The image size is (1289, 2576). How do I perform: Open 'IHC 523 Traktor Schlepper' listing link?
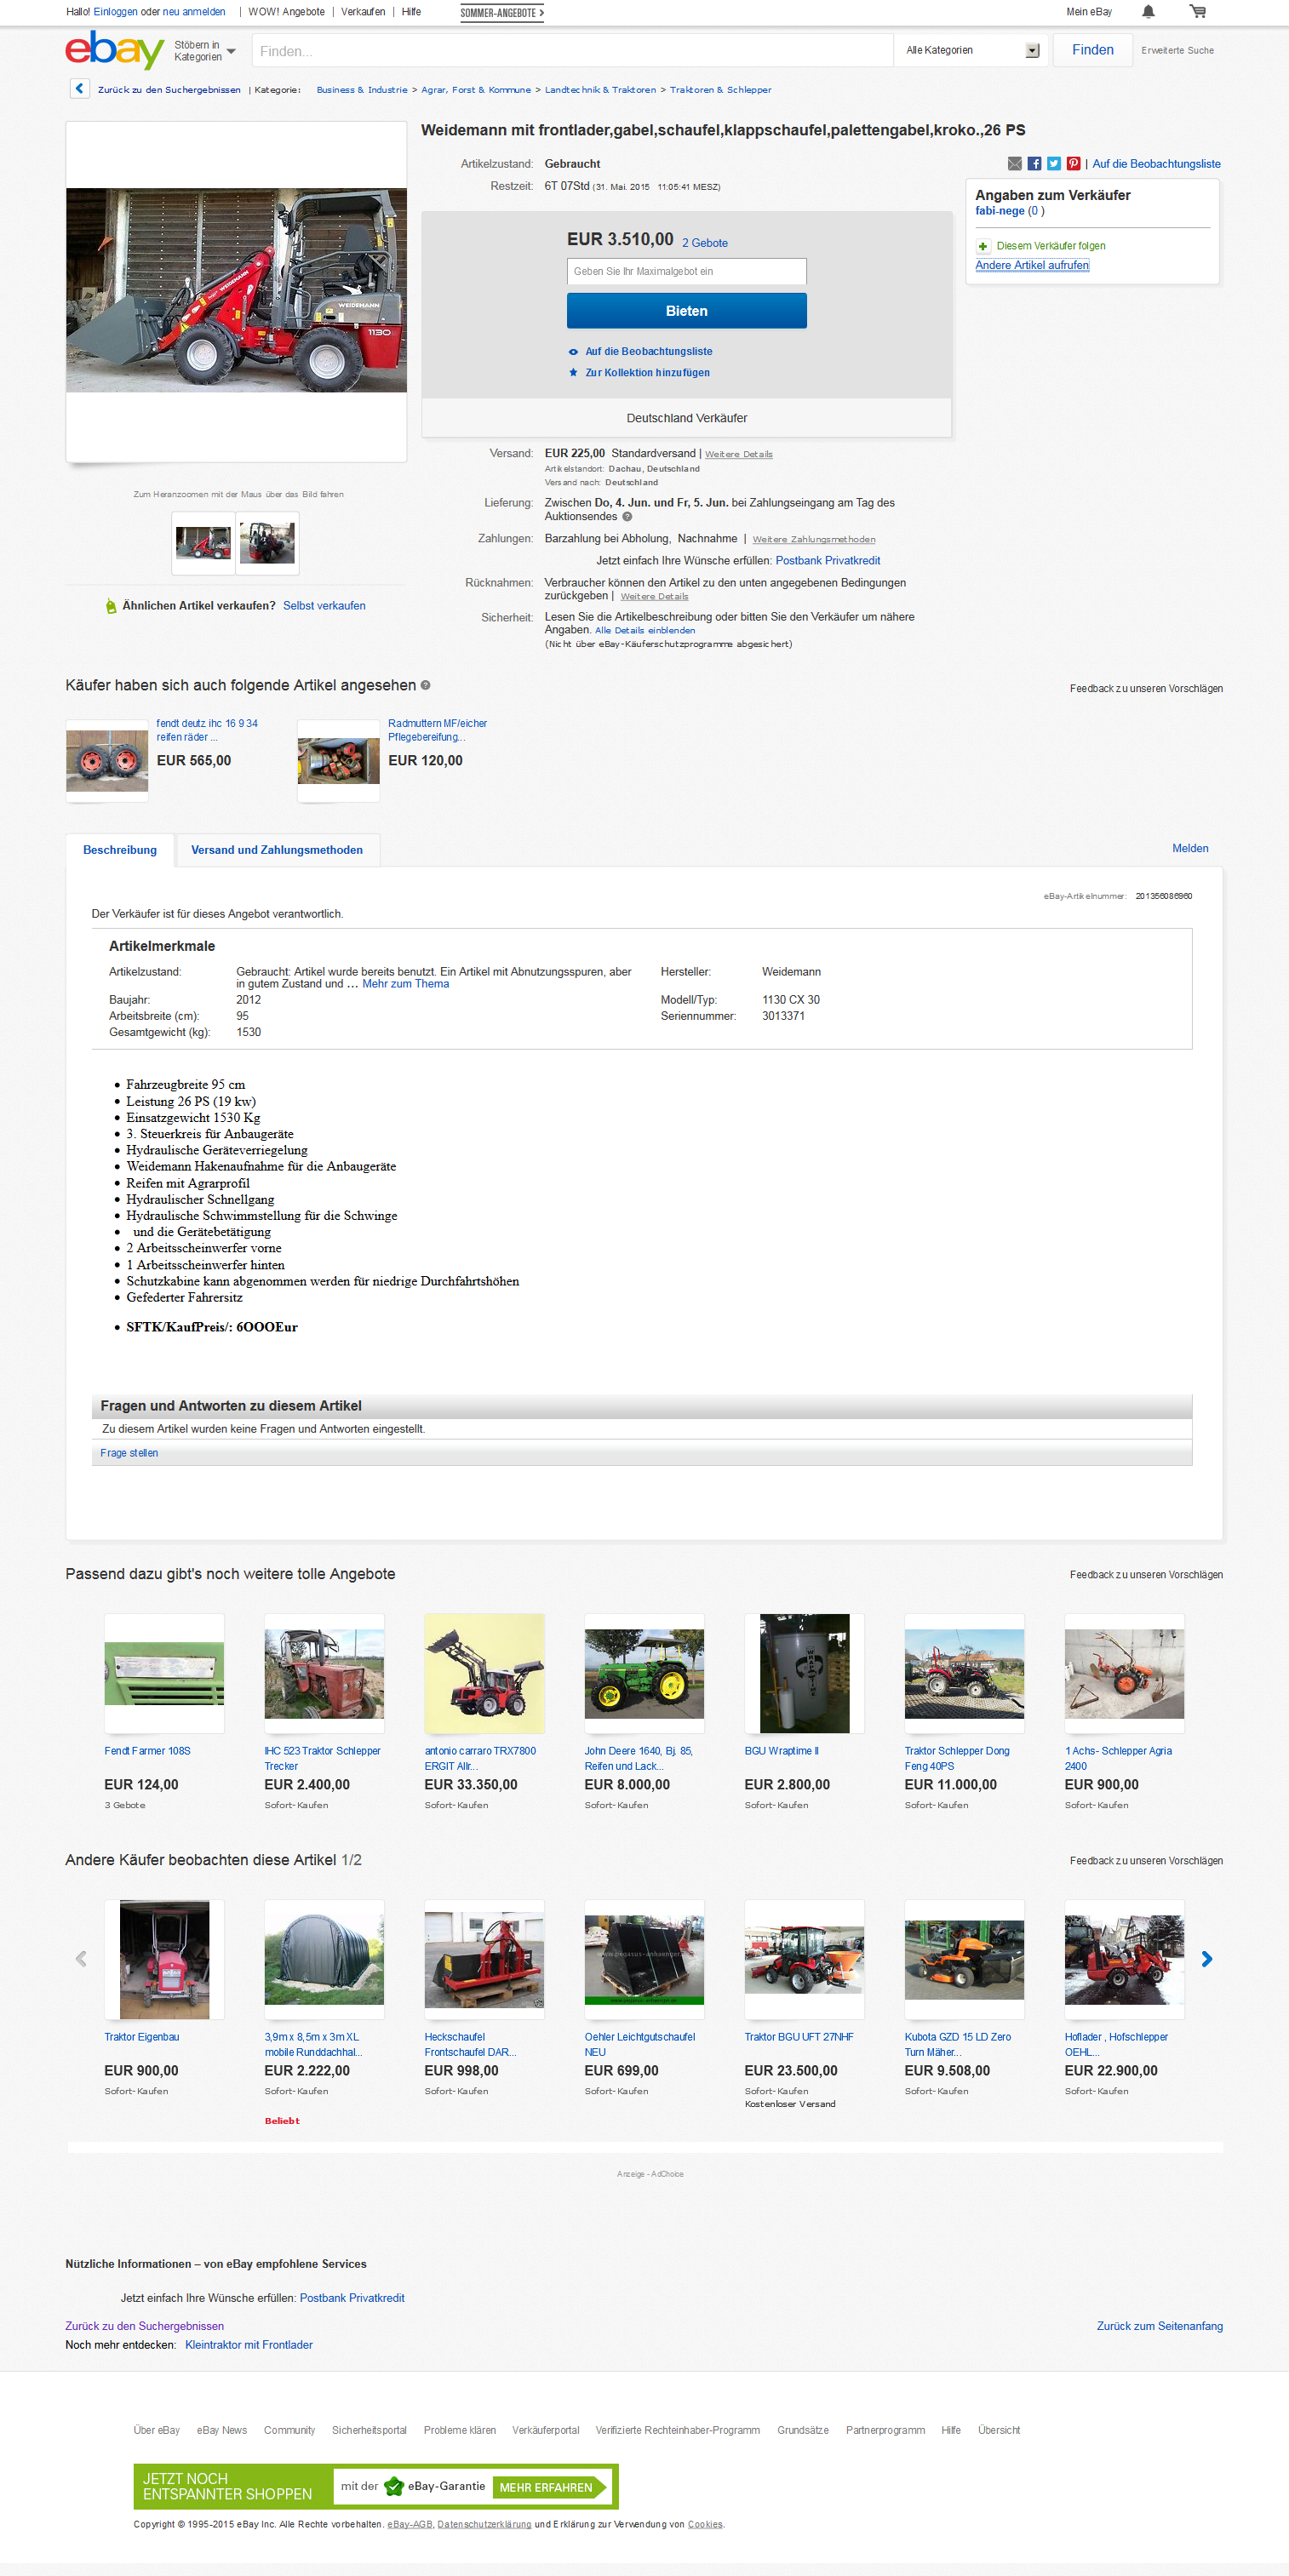322,1759
